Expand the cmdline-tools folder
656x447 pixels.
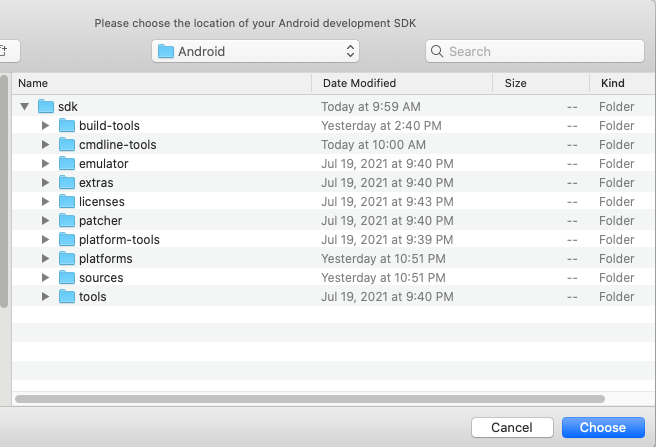[45, 144]
